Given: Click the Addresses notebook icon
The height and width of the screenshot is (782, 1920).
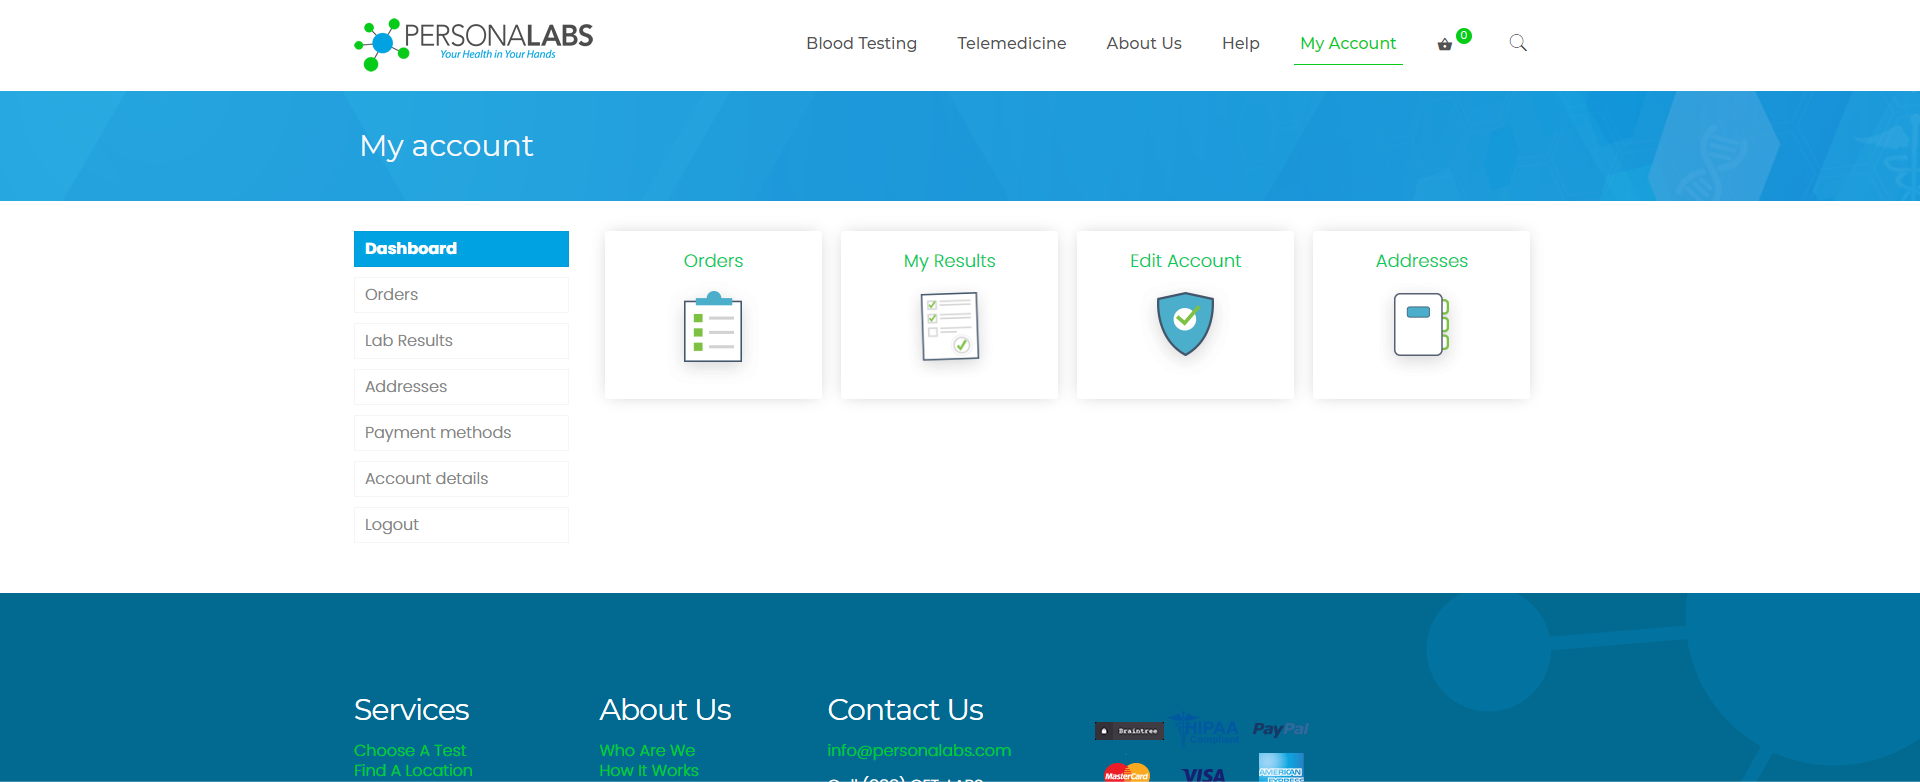Looking at the screenshot, I should [x=1421, y=324].
